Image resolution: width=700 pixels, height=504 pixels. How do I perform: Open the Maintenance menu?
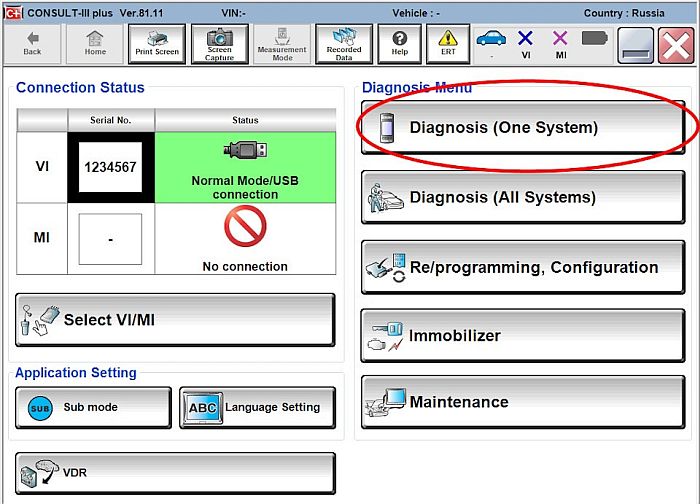click(x=523, y=402)
